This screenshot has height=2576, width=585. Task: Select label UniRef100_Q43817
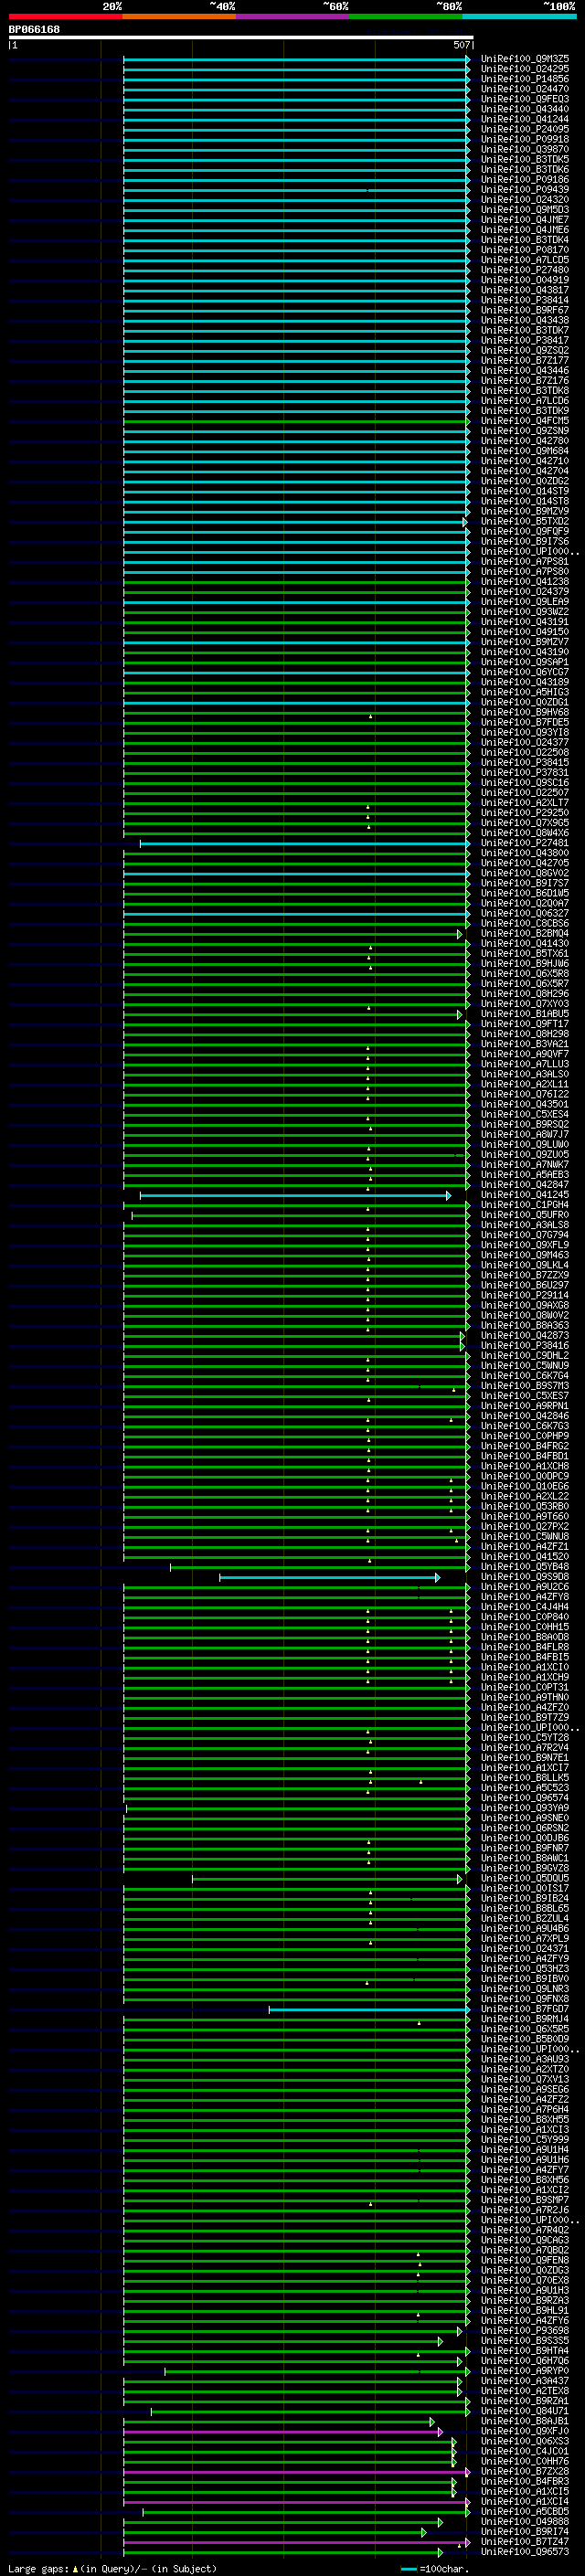click(x=525, y=290)
